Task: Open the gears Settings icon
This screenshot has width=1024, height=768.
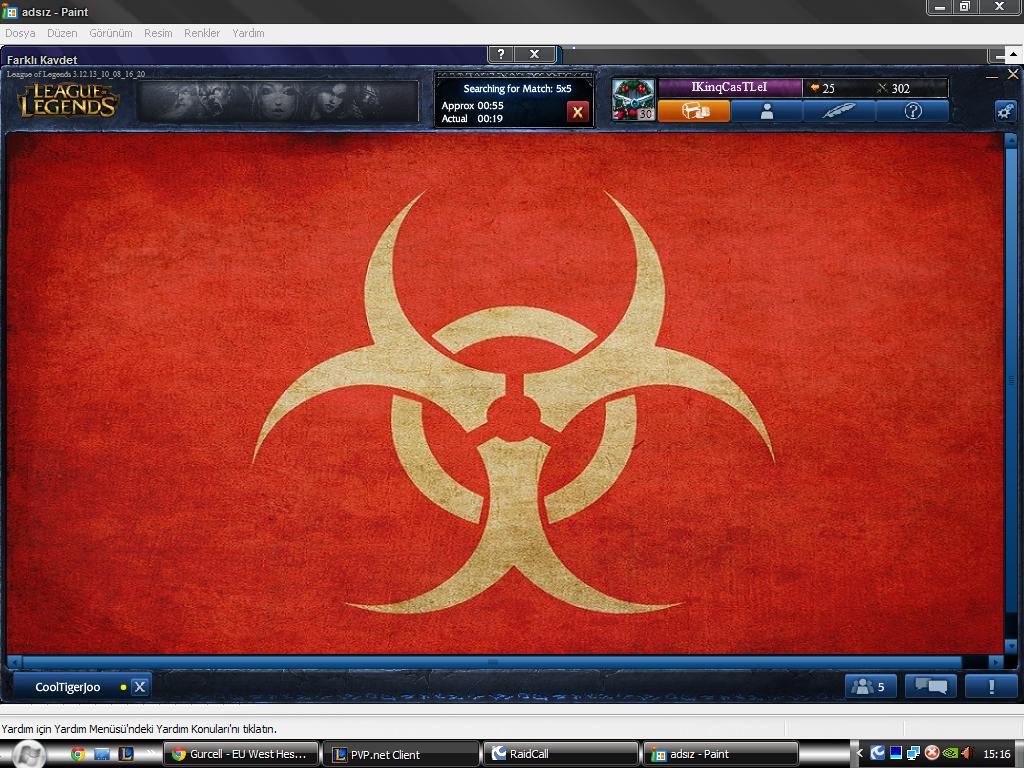Action: click(x=1005, y=111)
